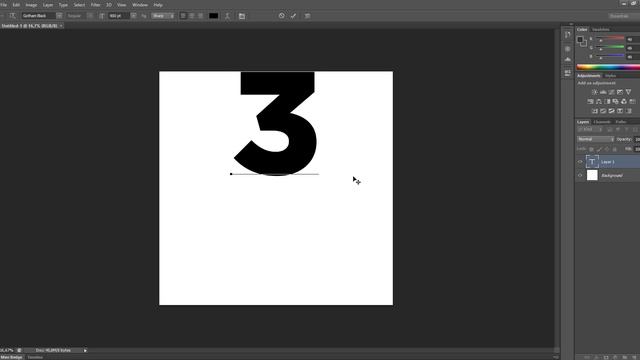The width and height of the screenshot is (640, 360).
Task: Click the font size input field
Action: (x=119, y=16)
